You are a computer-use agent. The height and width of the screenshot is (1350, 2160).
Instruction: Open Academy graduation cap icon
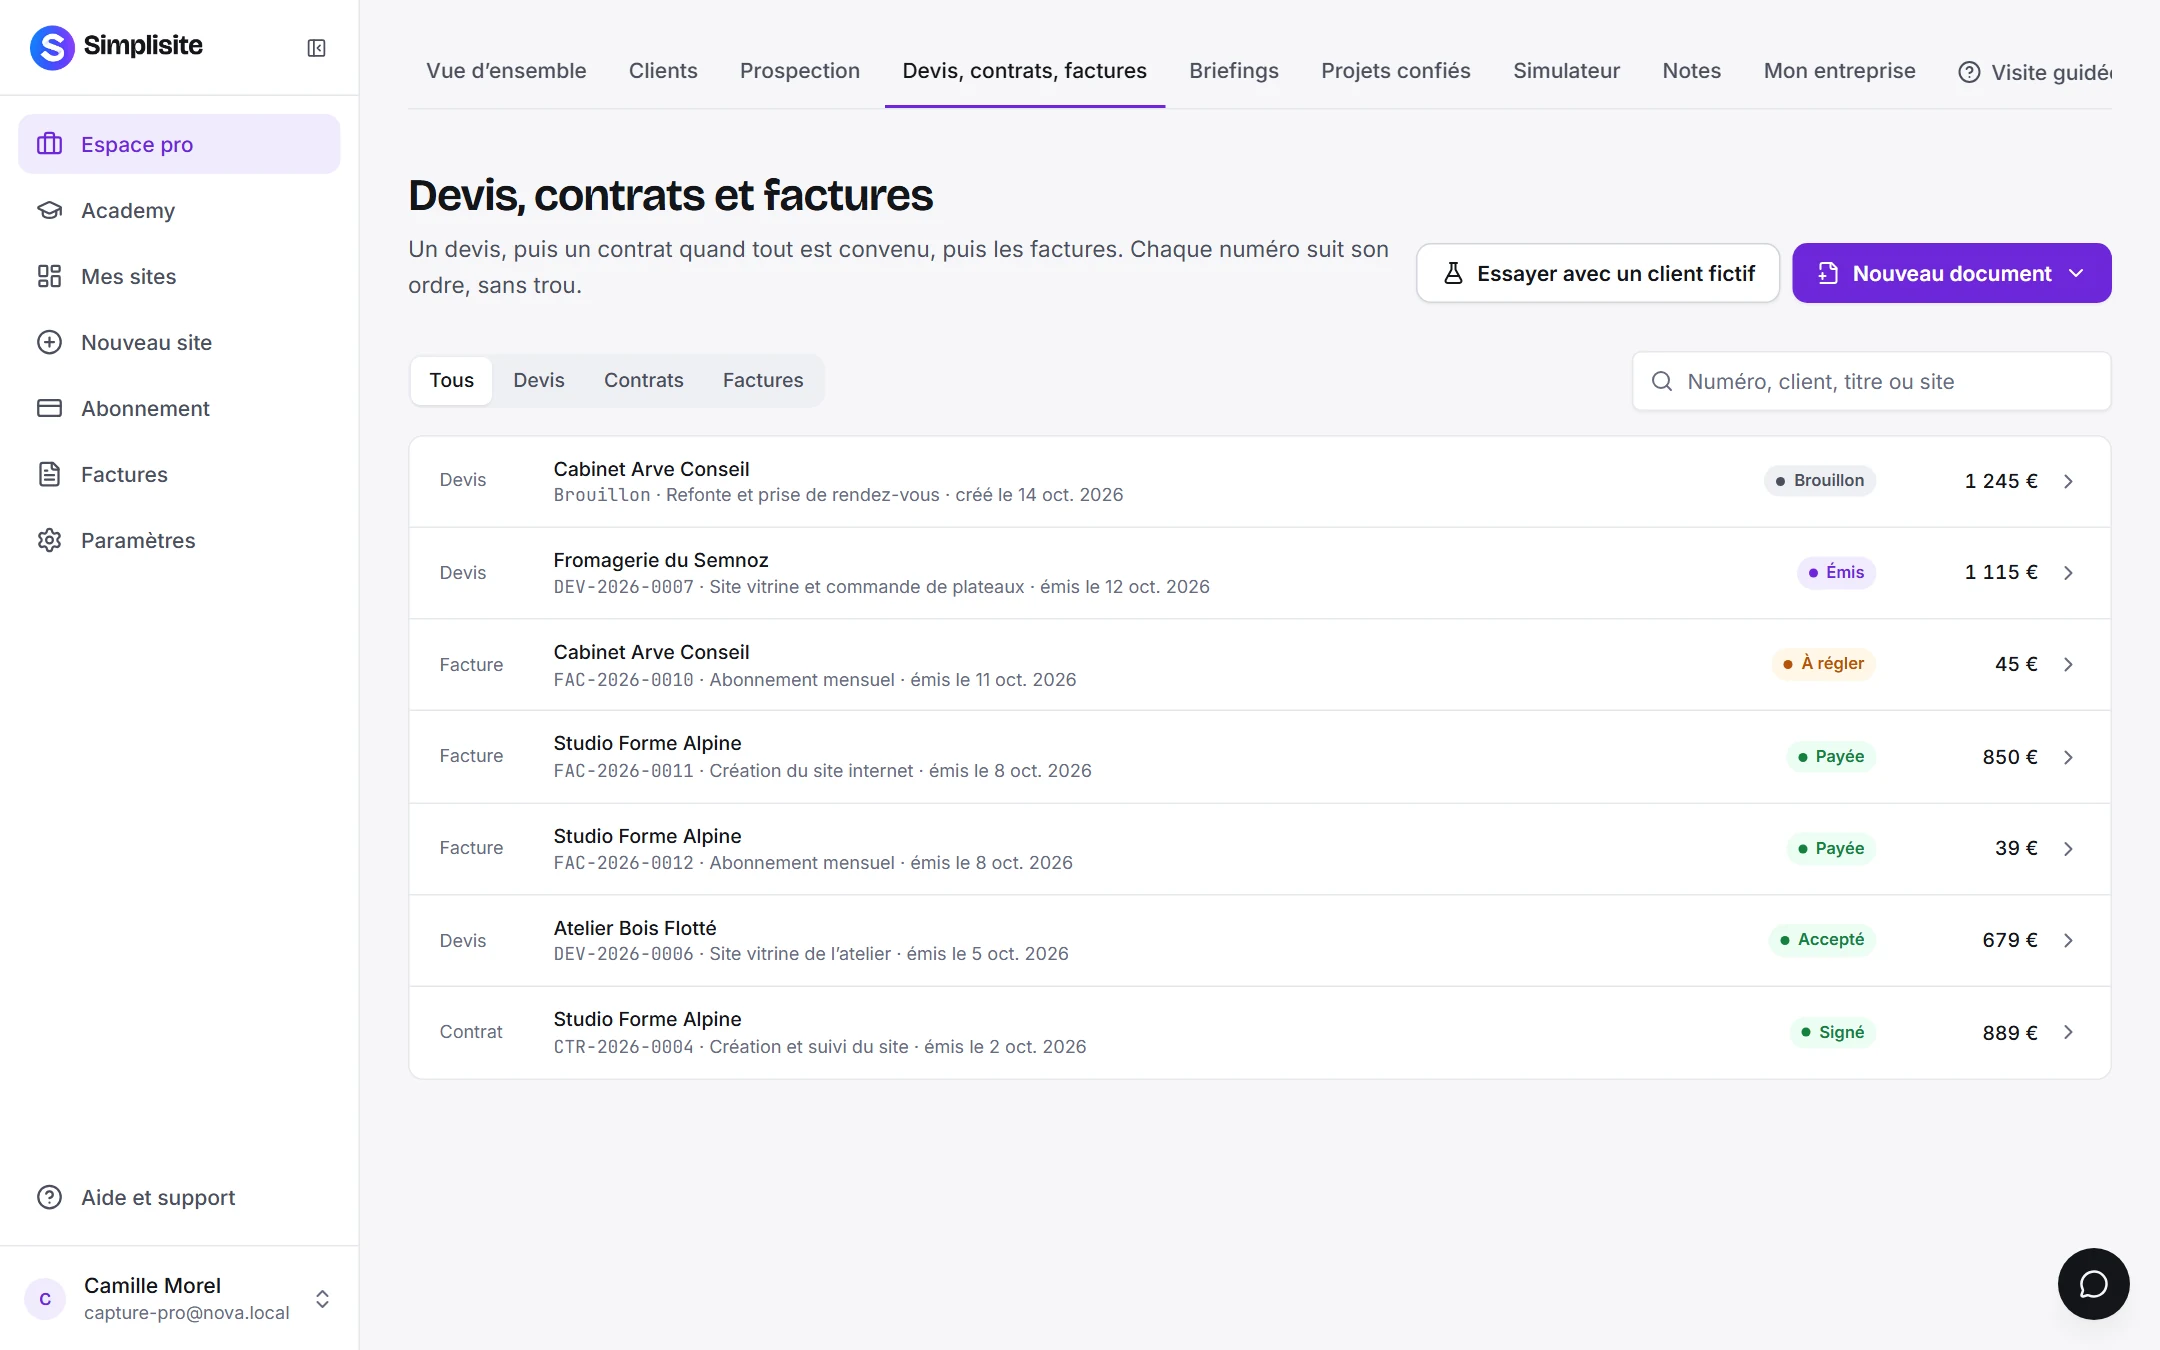tap(49, 210)
